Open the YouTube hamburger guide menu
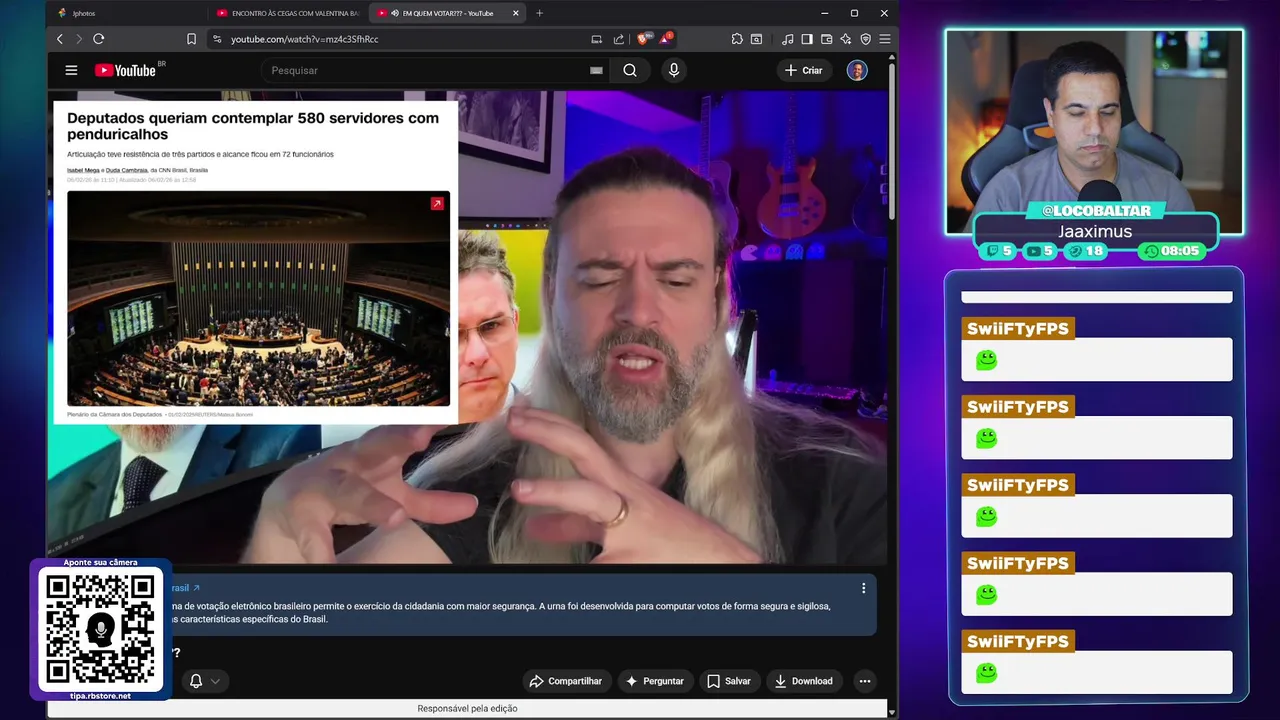Image resolution: width=1280 pixels, height=720 pixels. (71, 70)
